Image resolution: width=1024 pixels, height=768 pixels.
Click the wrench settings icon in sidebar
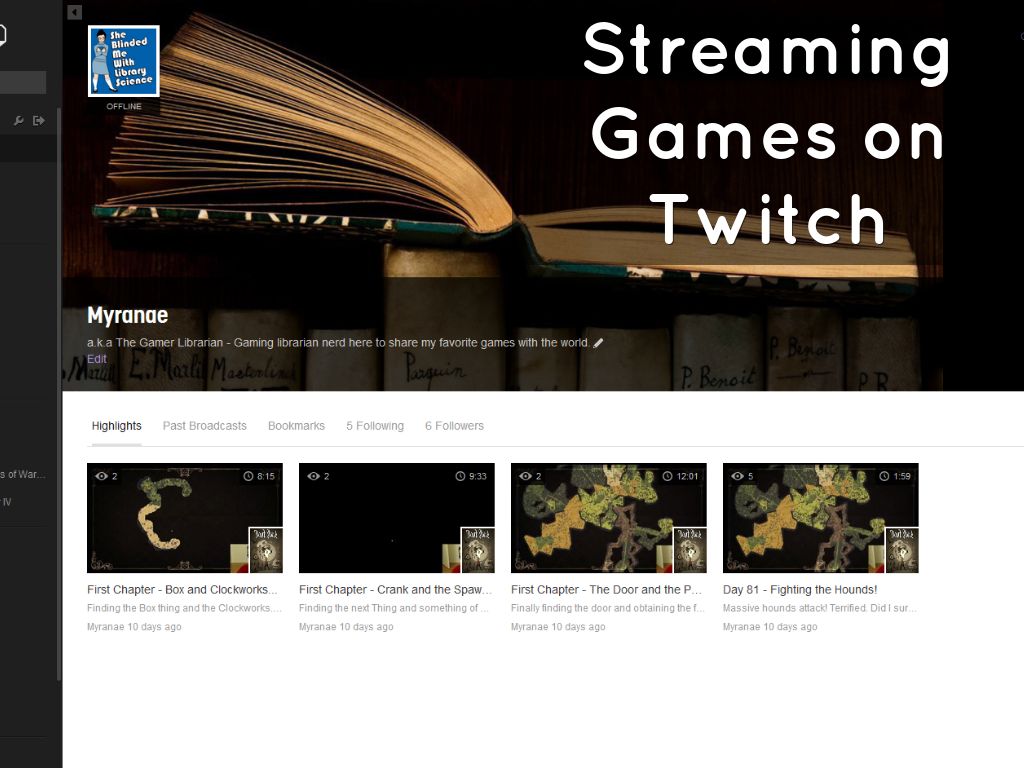pos(19,121)
